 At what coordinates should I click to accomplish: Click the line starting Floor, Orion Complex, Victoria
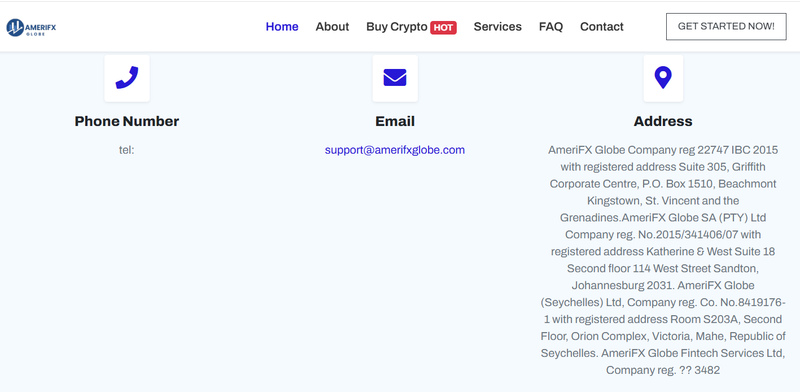click(x=663, y=336)
